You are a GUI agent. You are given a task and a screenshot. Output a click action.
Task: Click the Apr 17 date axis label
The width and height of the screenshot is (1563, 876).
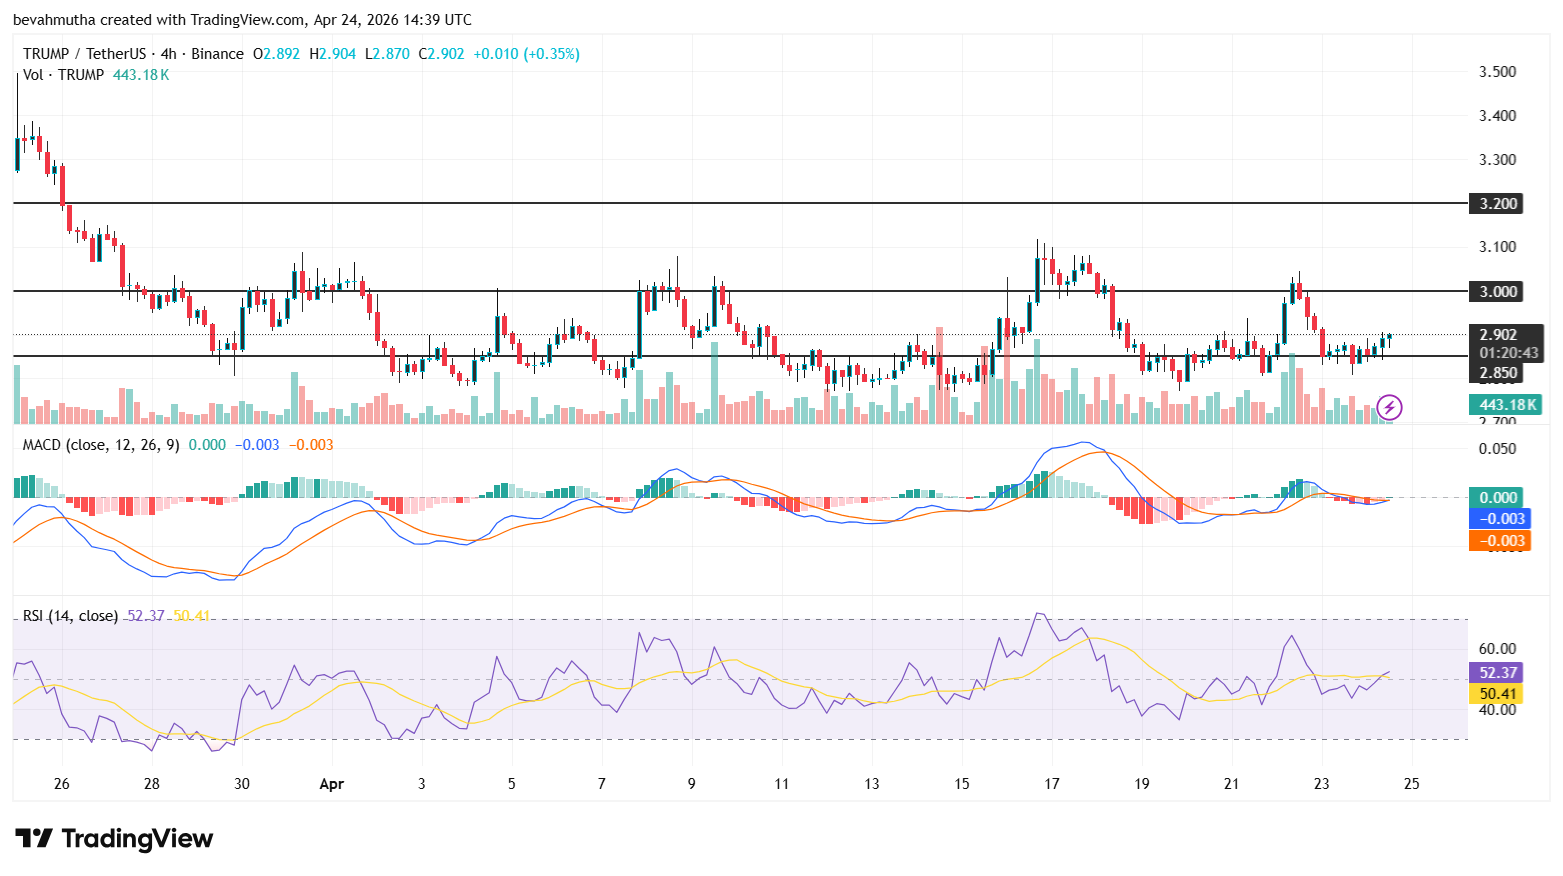(x=1051, y=784)
